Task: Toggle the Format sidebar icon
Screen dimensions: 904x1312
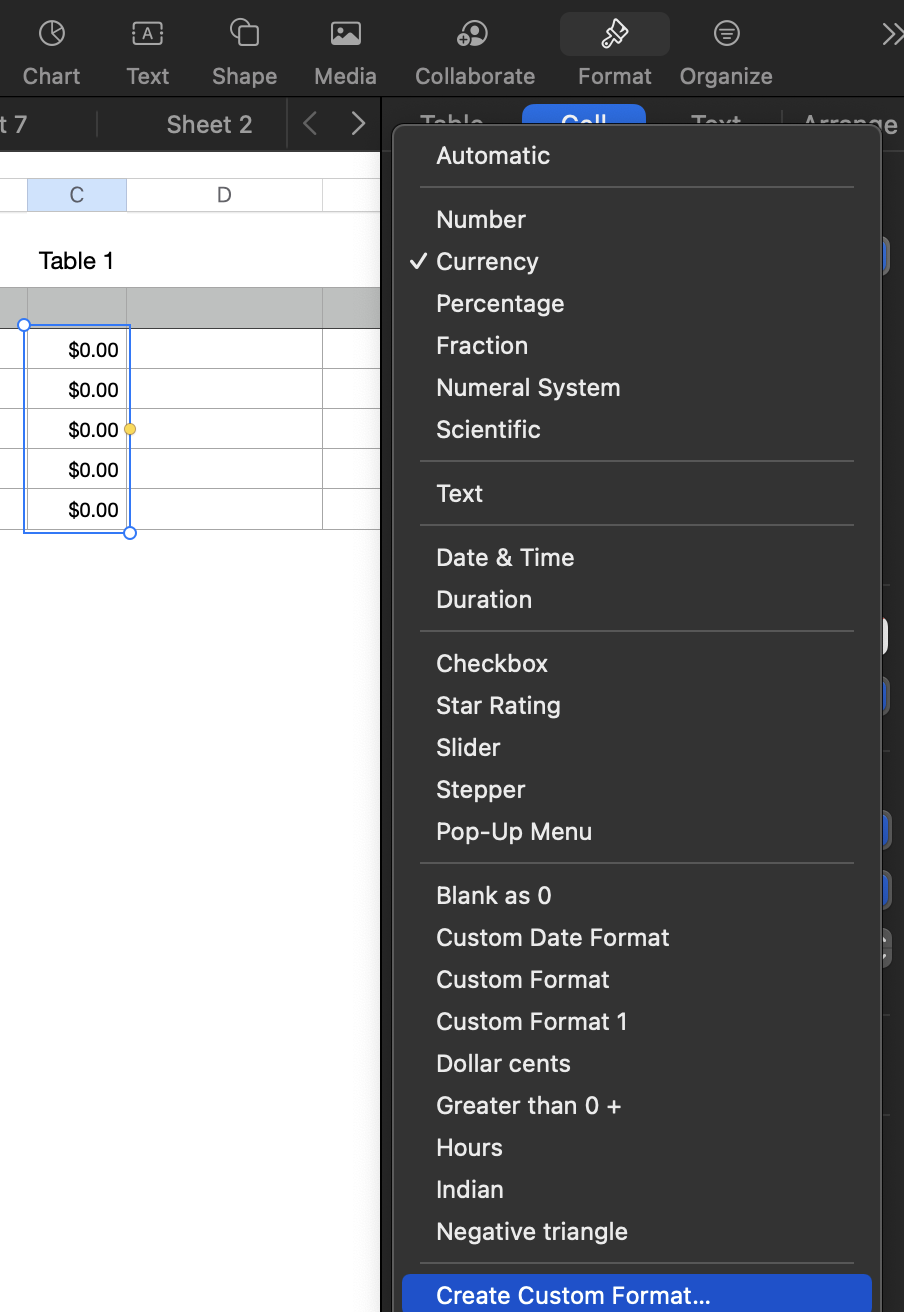Action: 614,35
